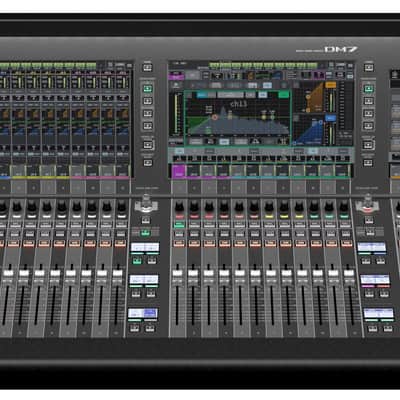Tap the ch13 label in the EQ graph

[238, 104]
